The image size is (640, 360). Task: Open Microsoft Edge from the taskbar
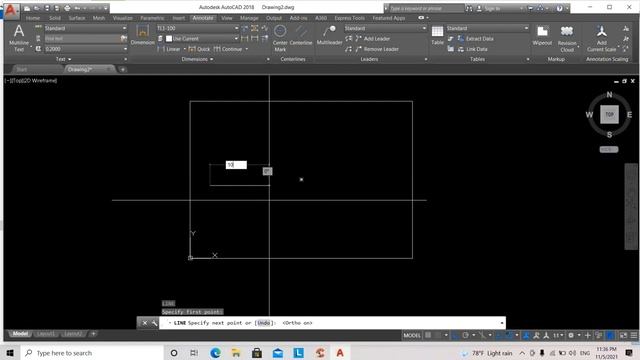(x=215, y=353)
